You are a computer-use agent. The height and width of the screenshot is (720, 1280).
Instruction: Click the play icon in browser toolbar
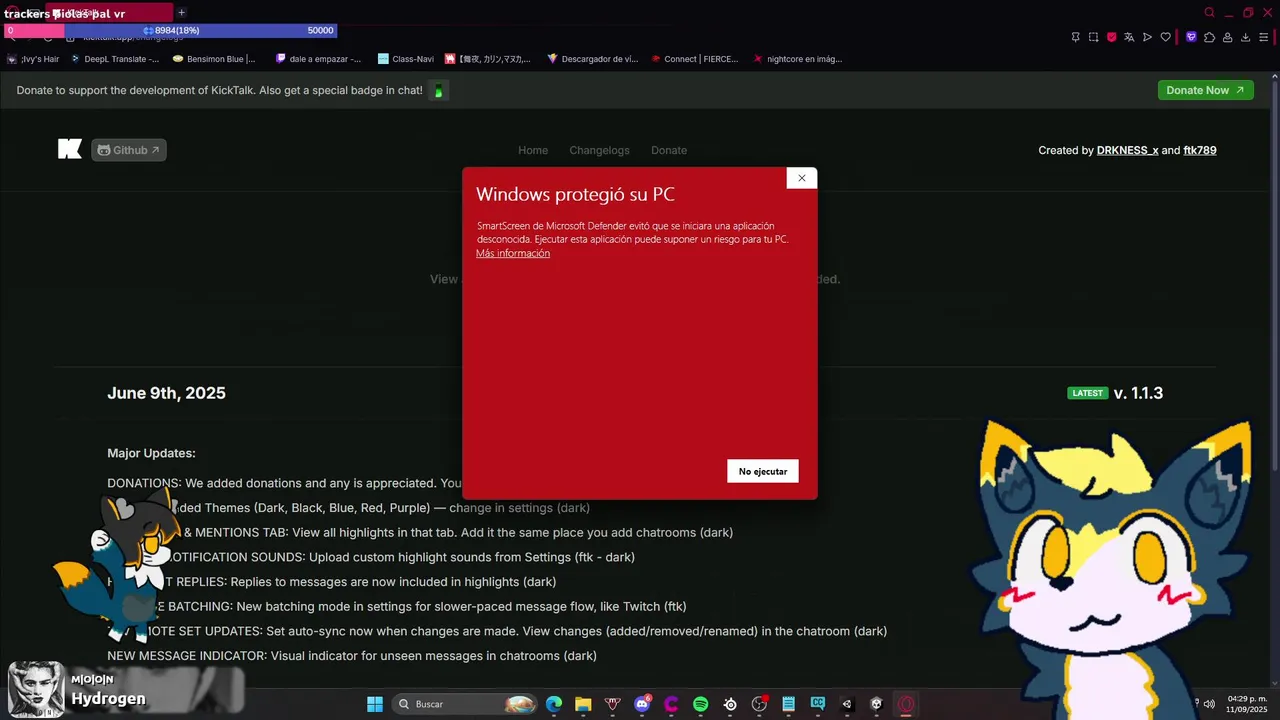point(1147,37)
